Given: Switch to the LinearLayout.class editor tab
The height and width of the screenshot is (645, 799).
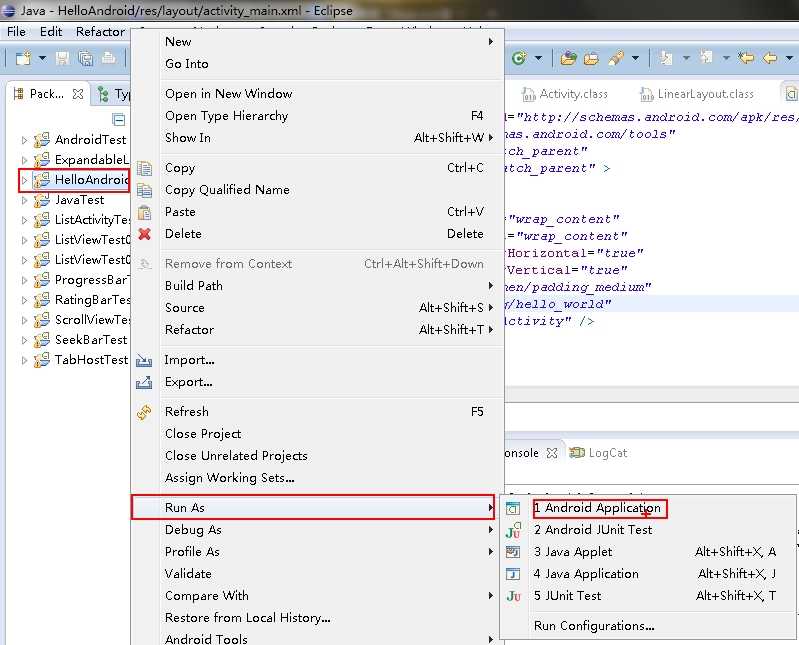Looking at the screenshot, I should point(697,94).
